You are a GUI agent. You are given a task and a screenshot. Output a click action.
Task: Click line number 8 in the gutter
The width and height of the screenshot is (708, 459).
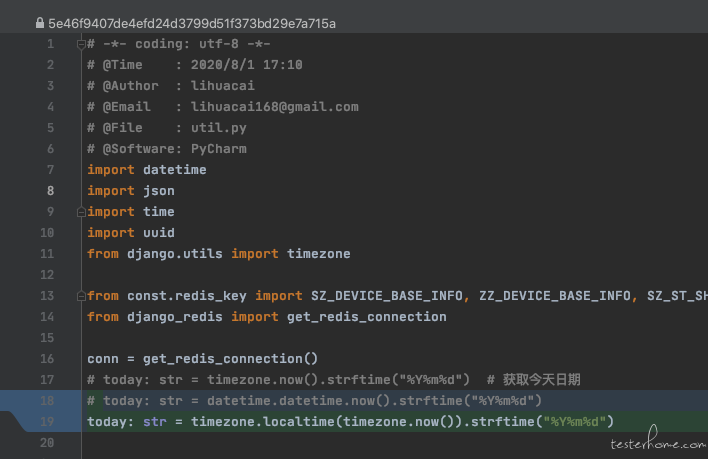tap(50, 191)
